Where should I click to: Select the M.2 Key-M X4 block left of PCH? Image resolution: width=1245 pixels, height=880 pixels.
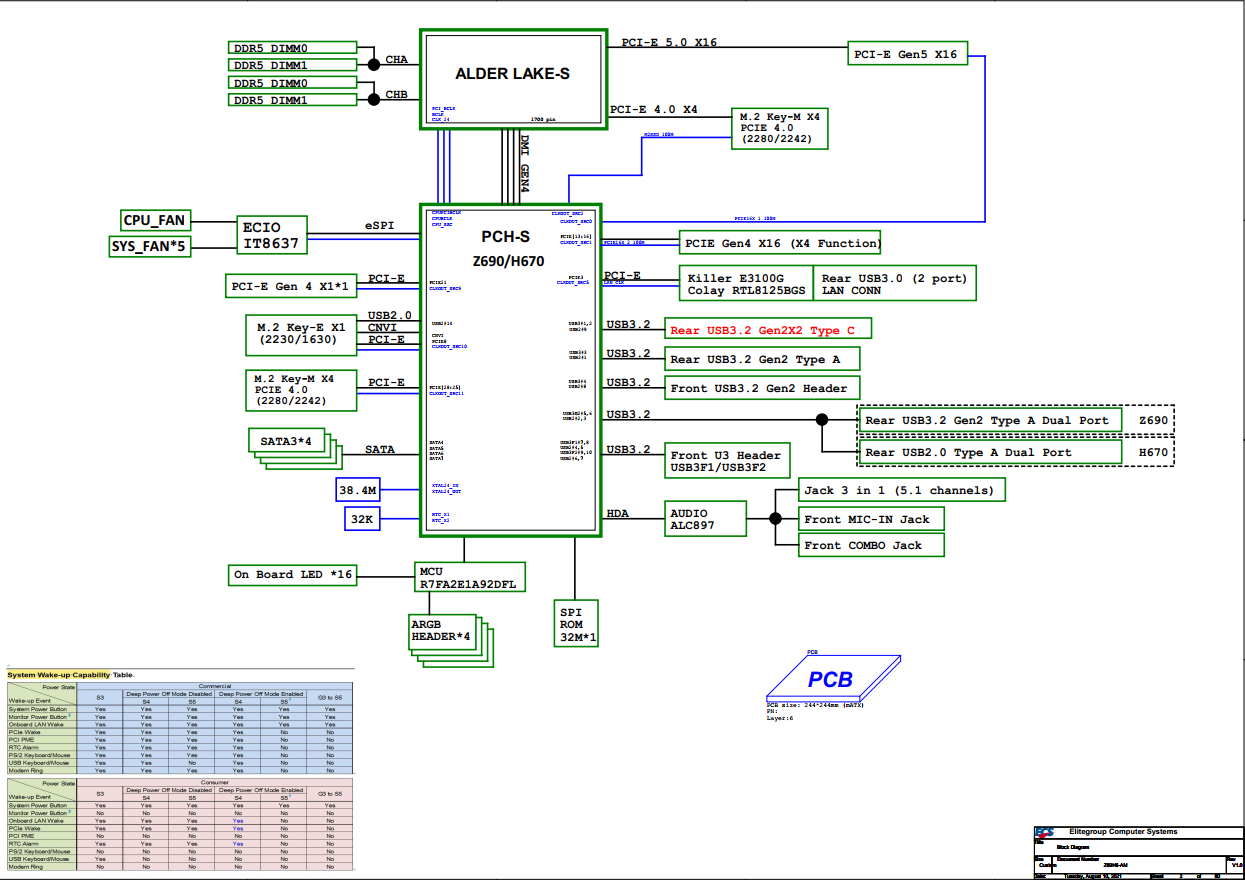tap(301, 389)
